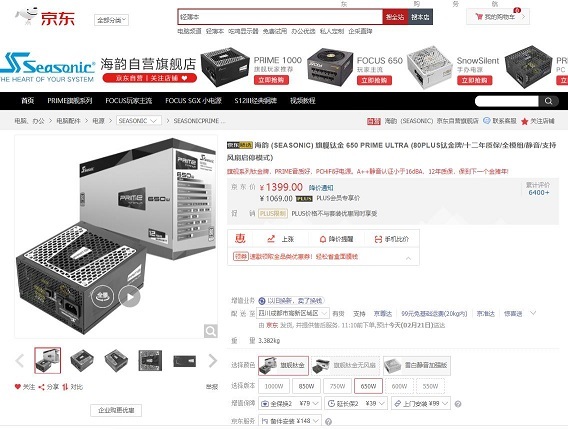Click the heart icon to follow product

click(x=17, y=387)
